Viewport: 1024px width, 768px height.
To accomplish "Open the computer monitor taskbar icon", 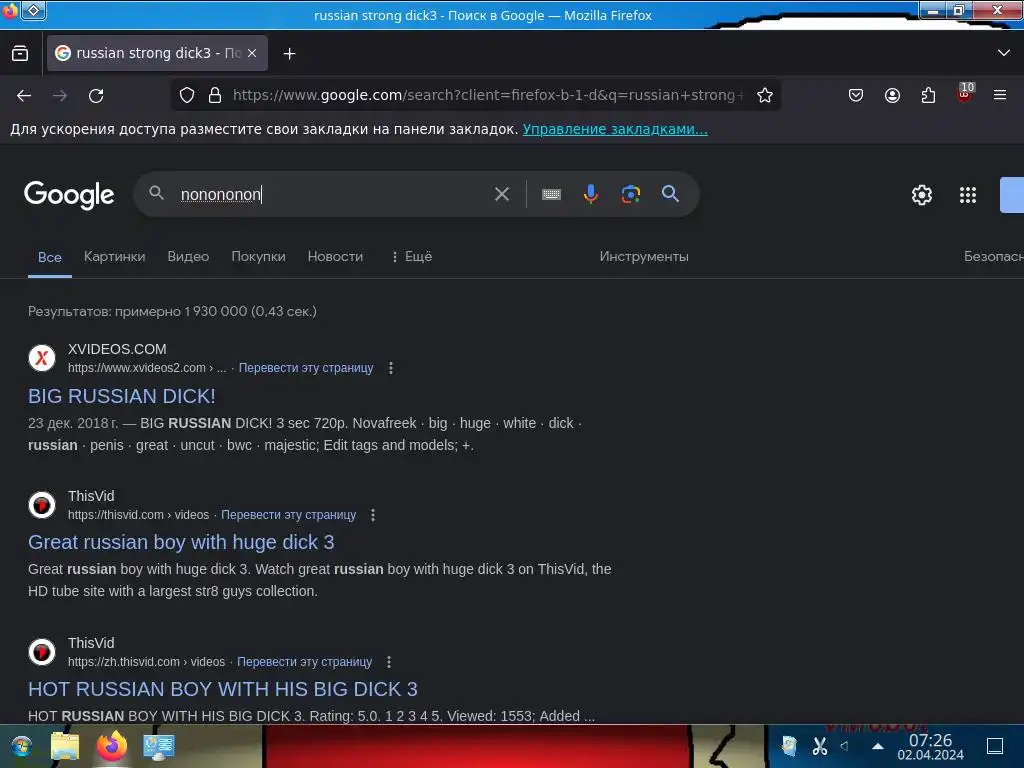I will (x=159, y=747).
